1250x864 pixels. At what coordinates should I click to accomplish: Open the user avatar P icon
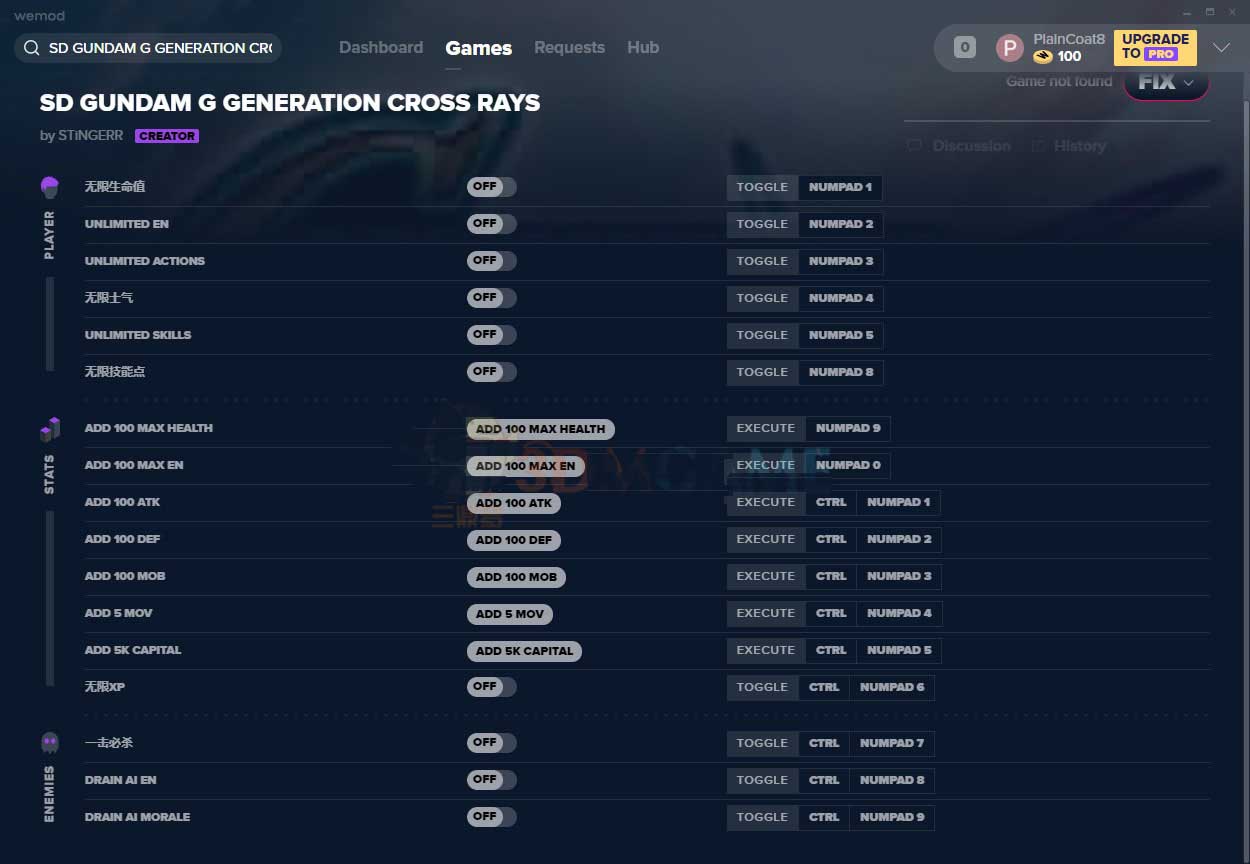pos(1010,47)
